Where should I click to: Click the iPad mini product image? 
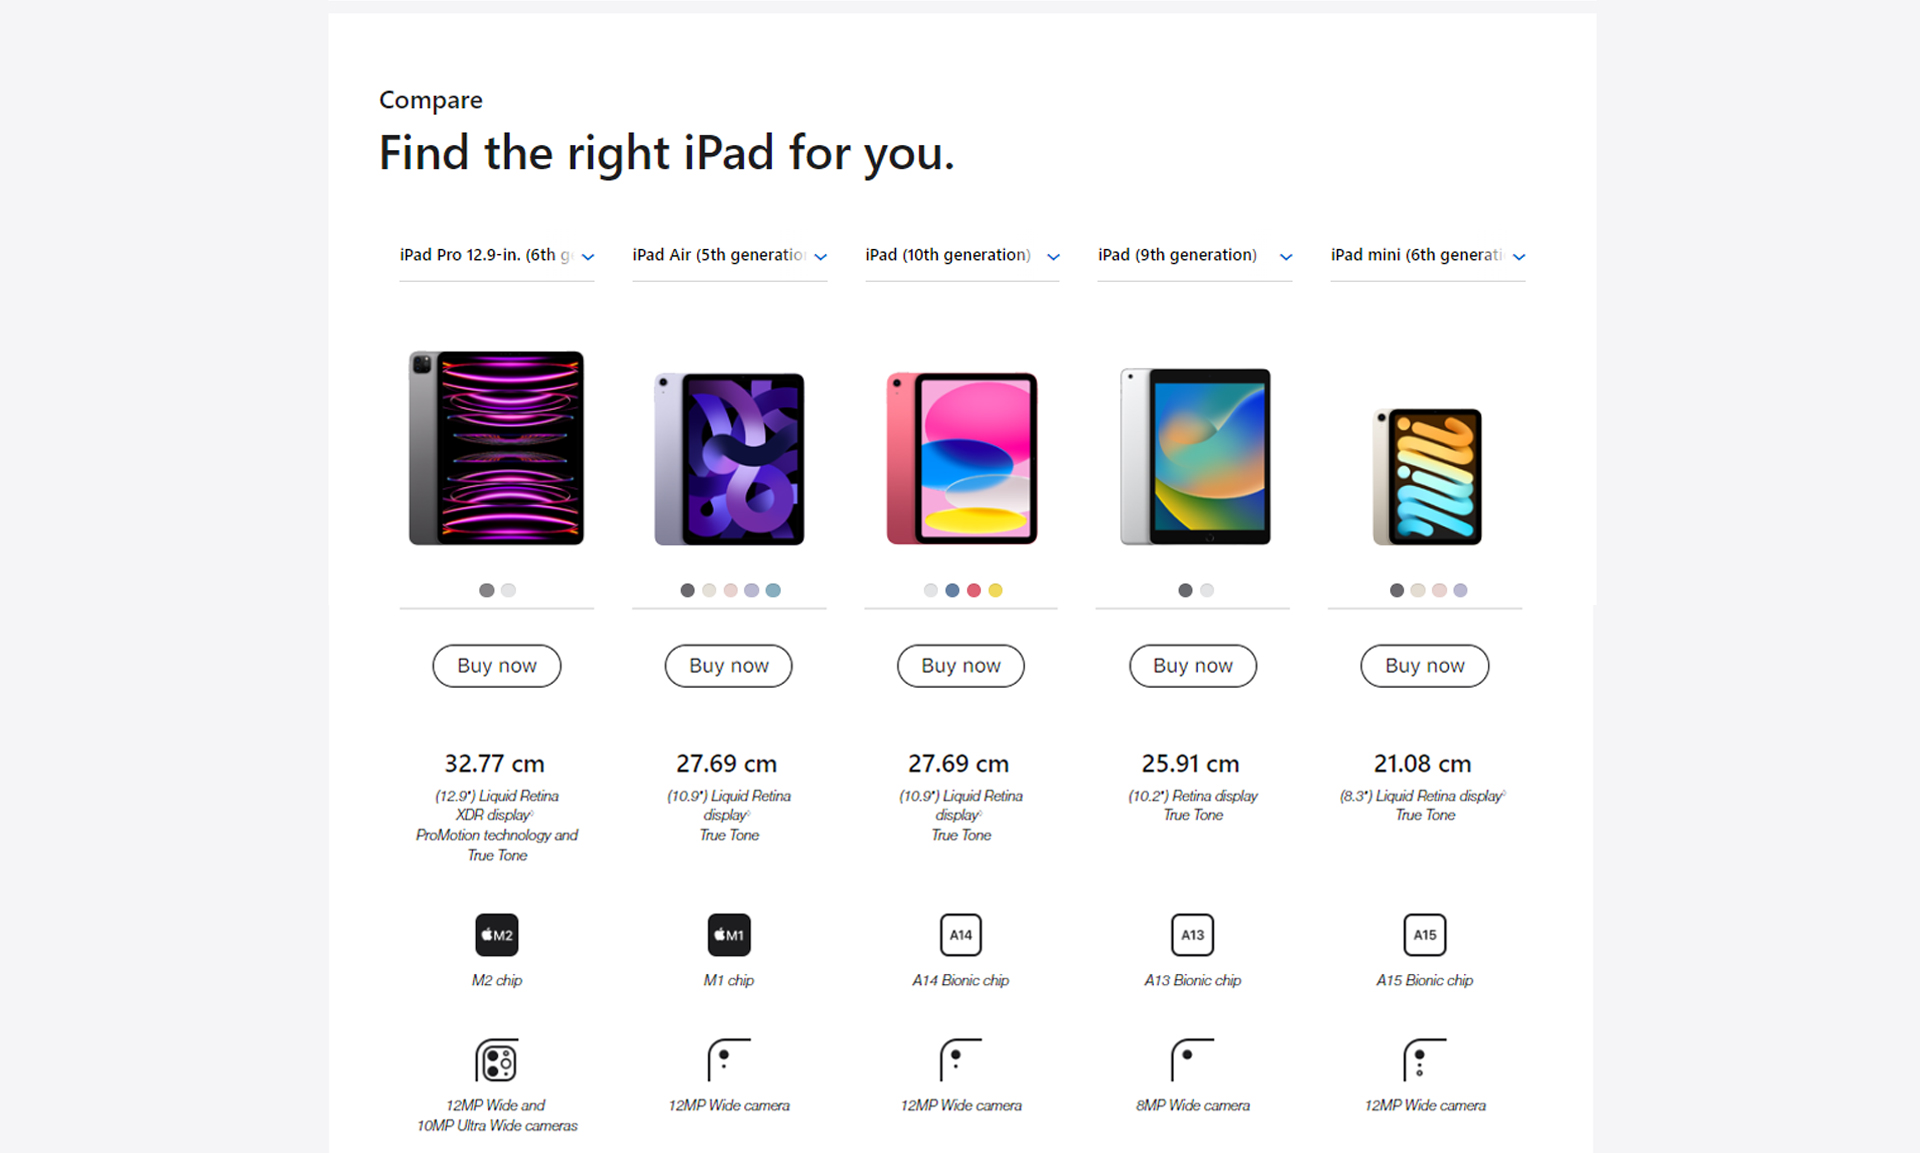pyautogui.click(x=1427, y=477)
